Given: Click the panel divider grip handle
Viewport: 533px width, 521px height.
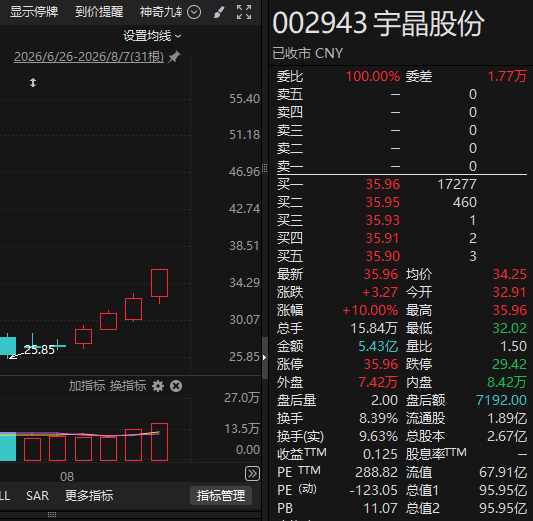Looking at the screenshot, I should point(264,168).
